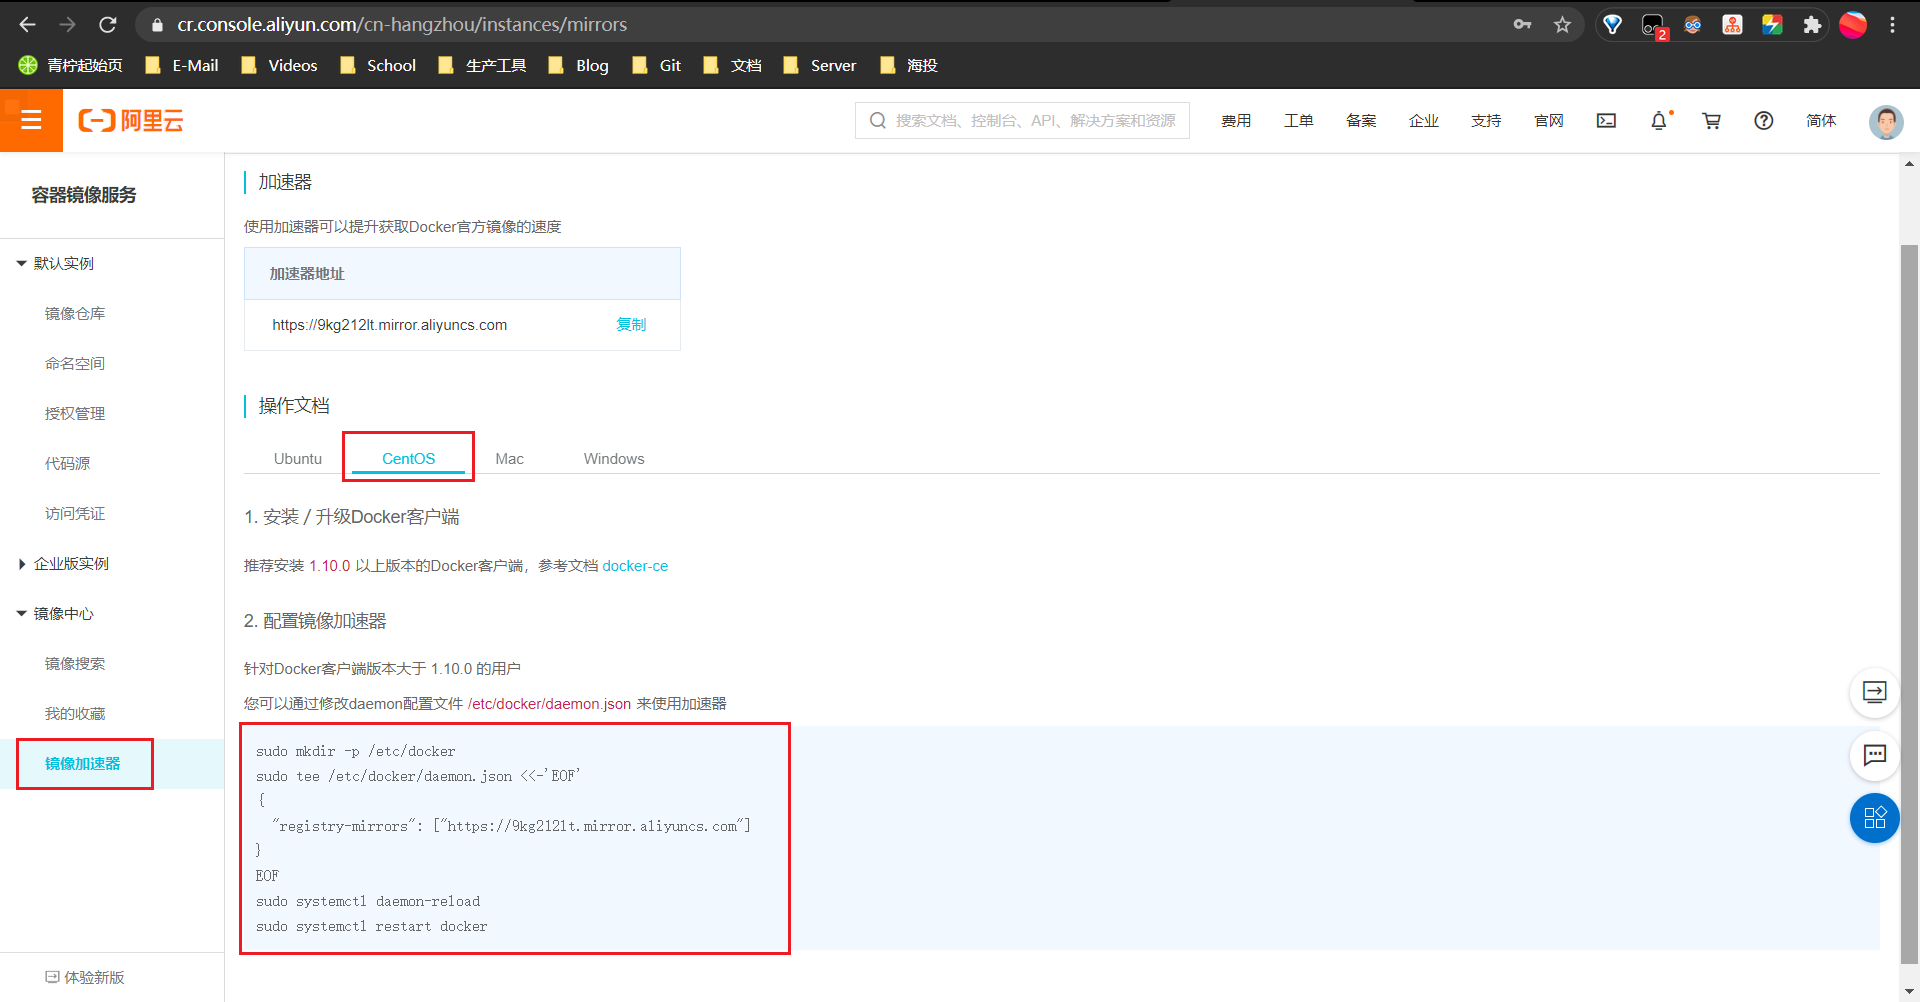Switch to the CentOS docs tab
Viewport: 1920px width, 1002px height.
(x=408, y=458)
